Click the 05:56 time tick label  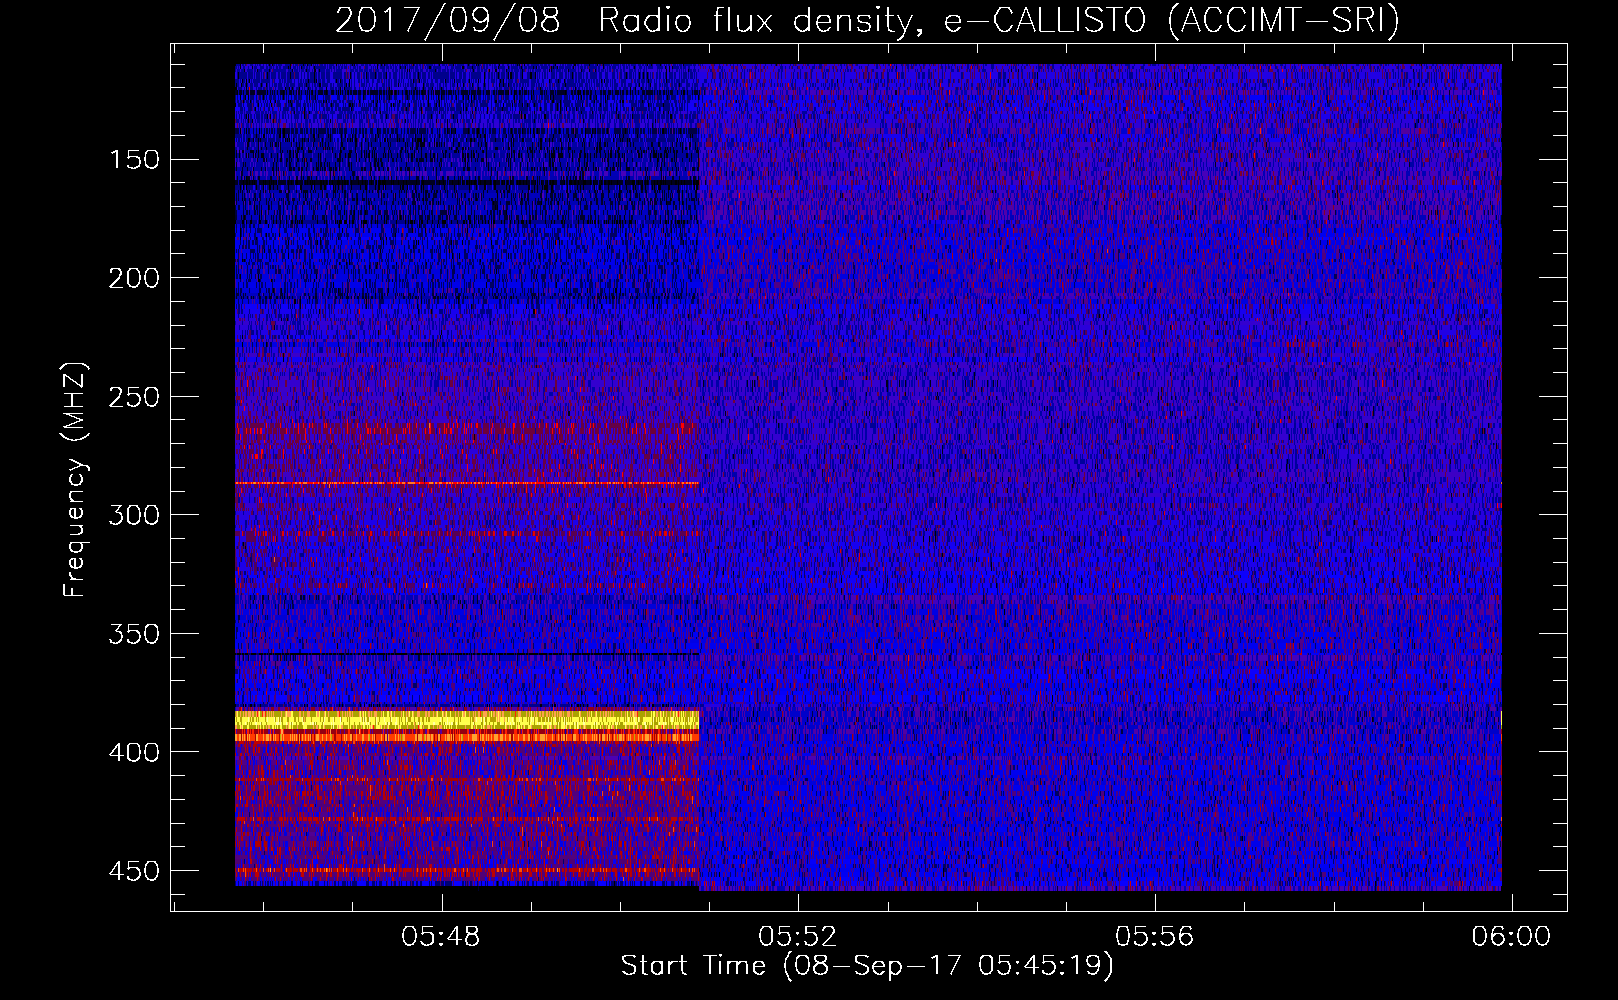coord(1155,937)
